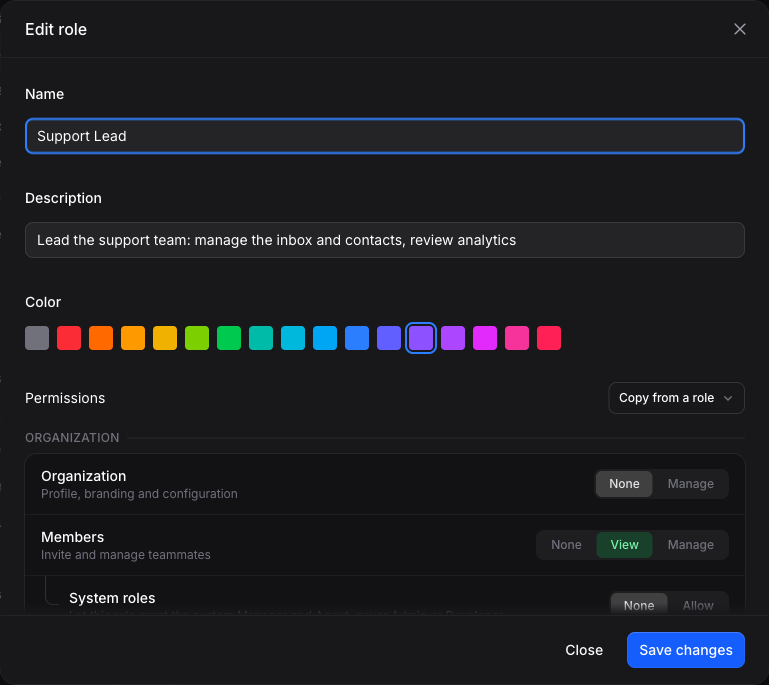This screenshot has height=685, width=769.
Task: Click the ORGANIZATION section label
Action: click(72, 437)
